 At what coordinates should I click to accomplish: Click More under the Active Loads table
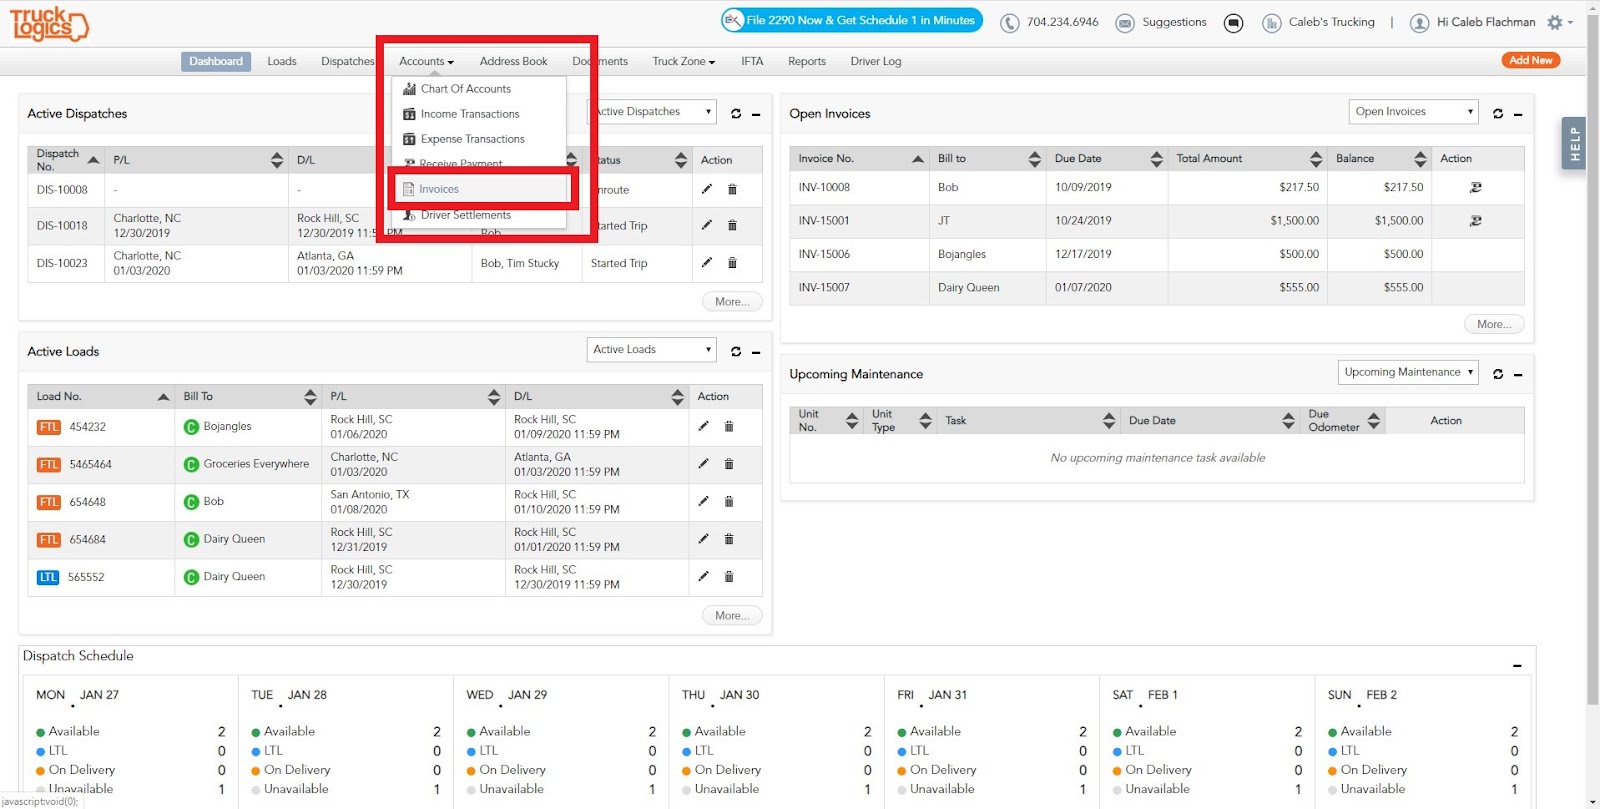pos(732,616)
